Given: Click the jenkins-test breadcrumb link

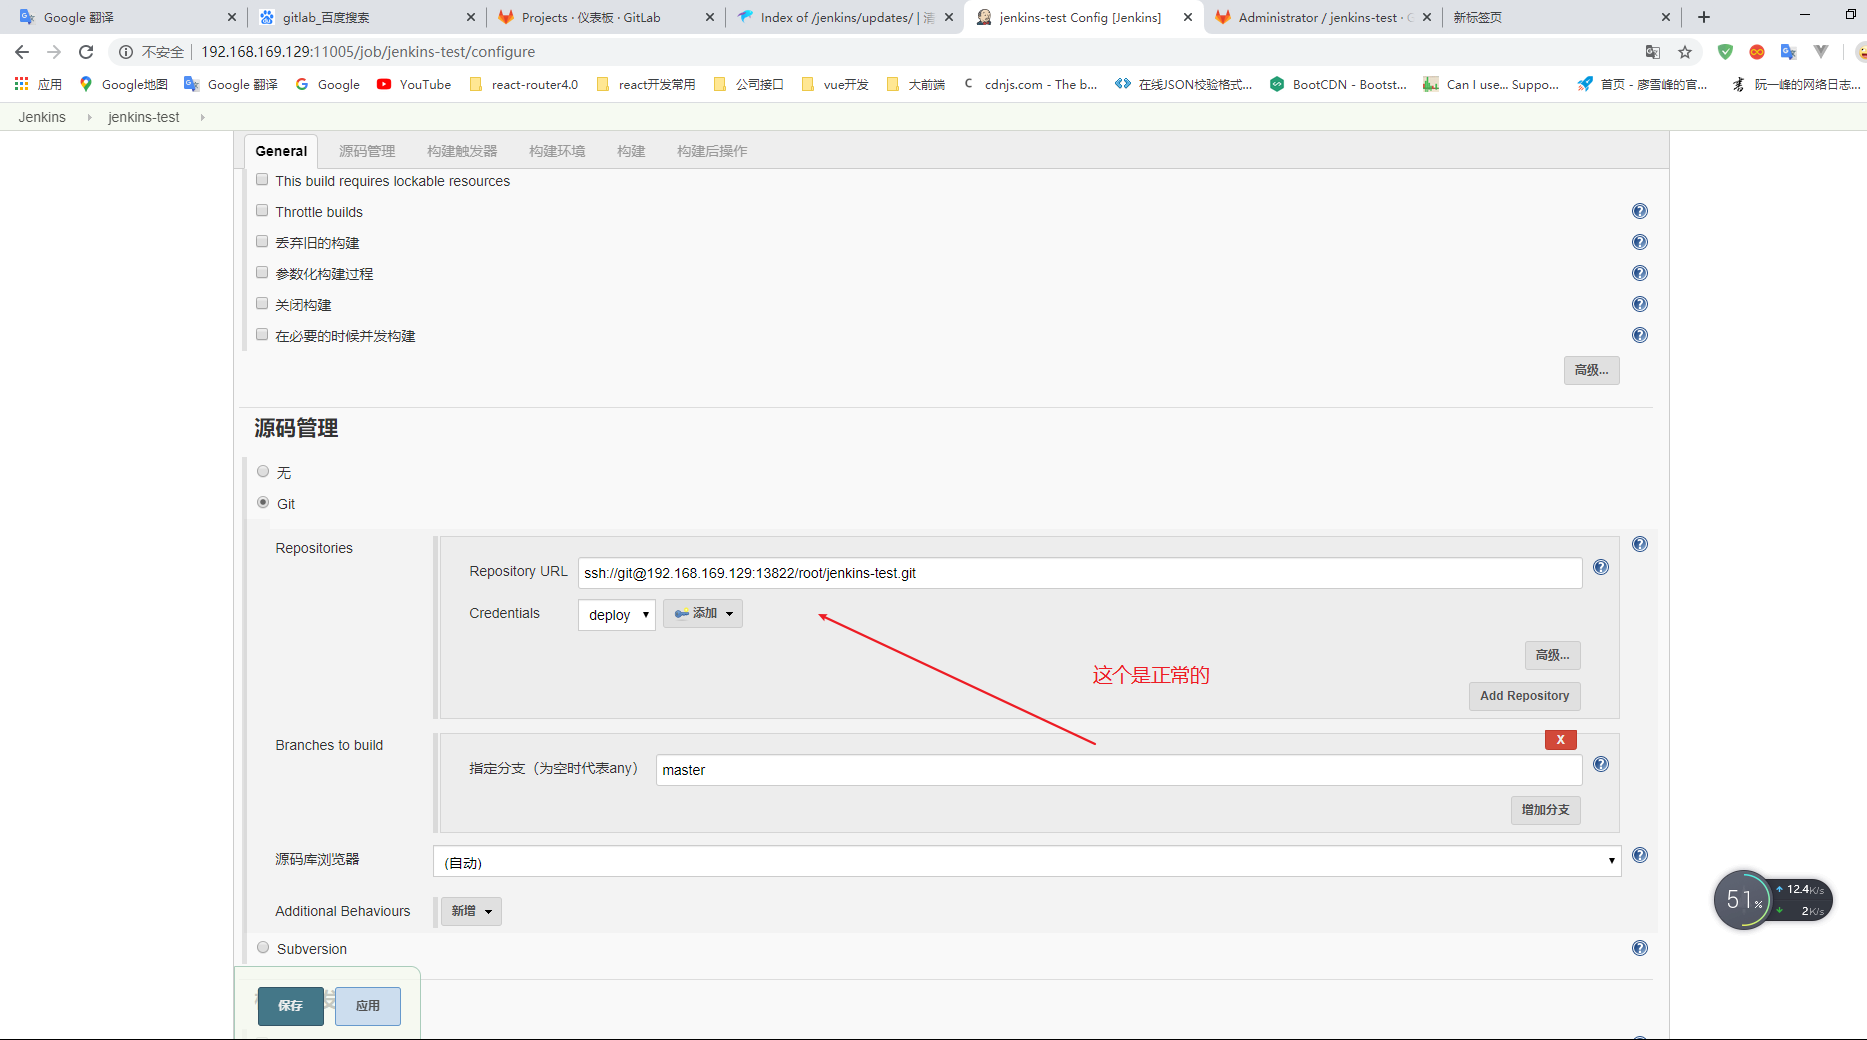Looking at the screenshot, I should click(144, 117).
